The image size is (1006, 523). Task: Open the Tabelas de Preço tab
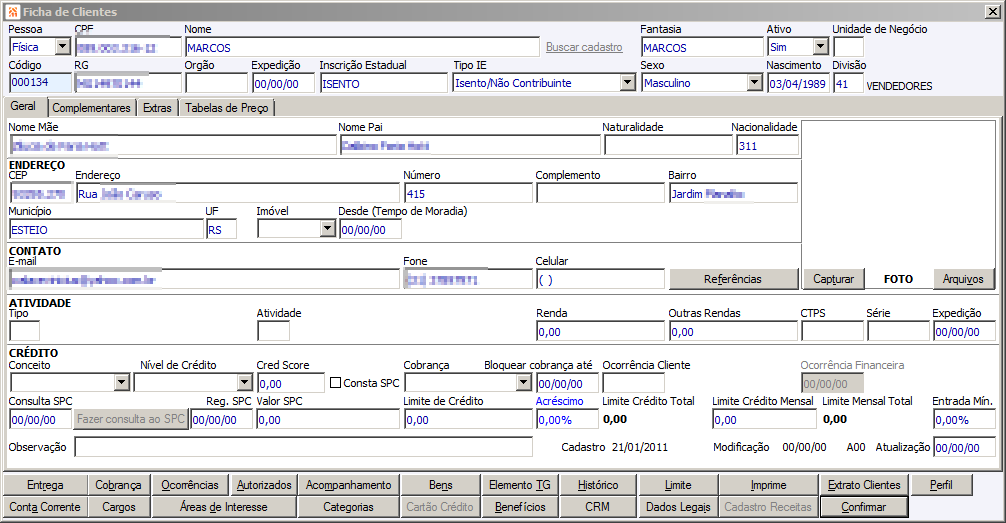(226, 108)
